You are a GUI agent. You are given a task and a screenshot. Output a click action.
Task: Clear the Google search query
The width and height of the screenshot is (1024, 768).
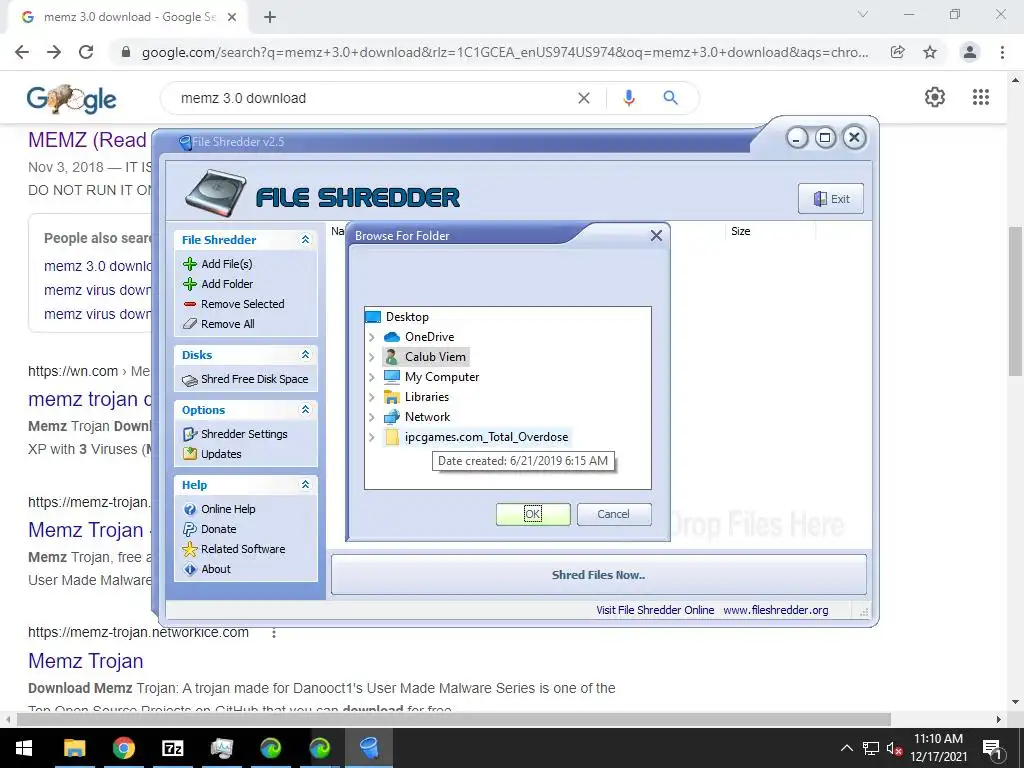(584, 98)
